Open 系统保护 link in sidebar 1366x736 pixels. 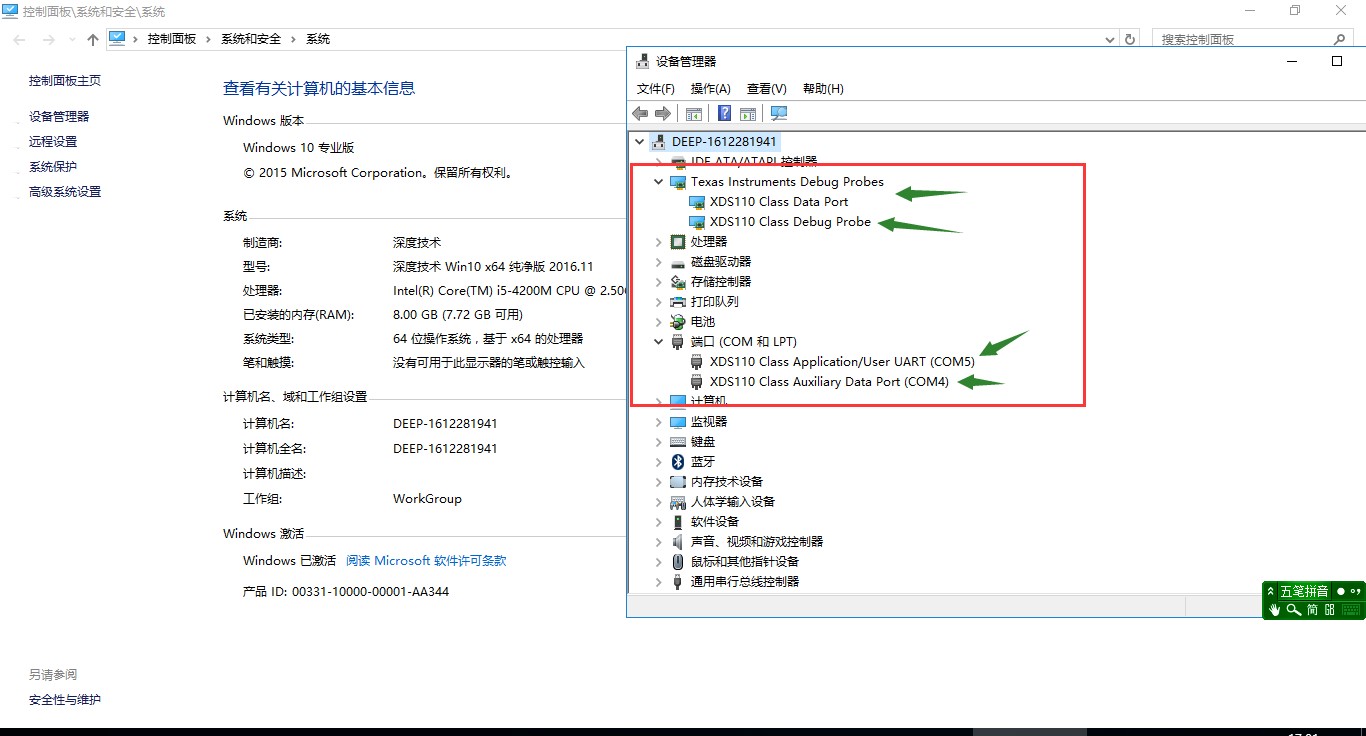click(53, 167)
